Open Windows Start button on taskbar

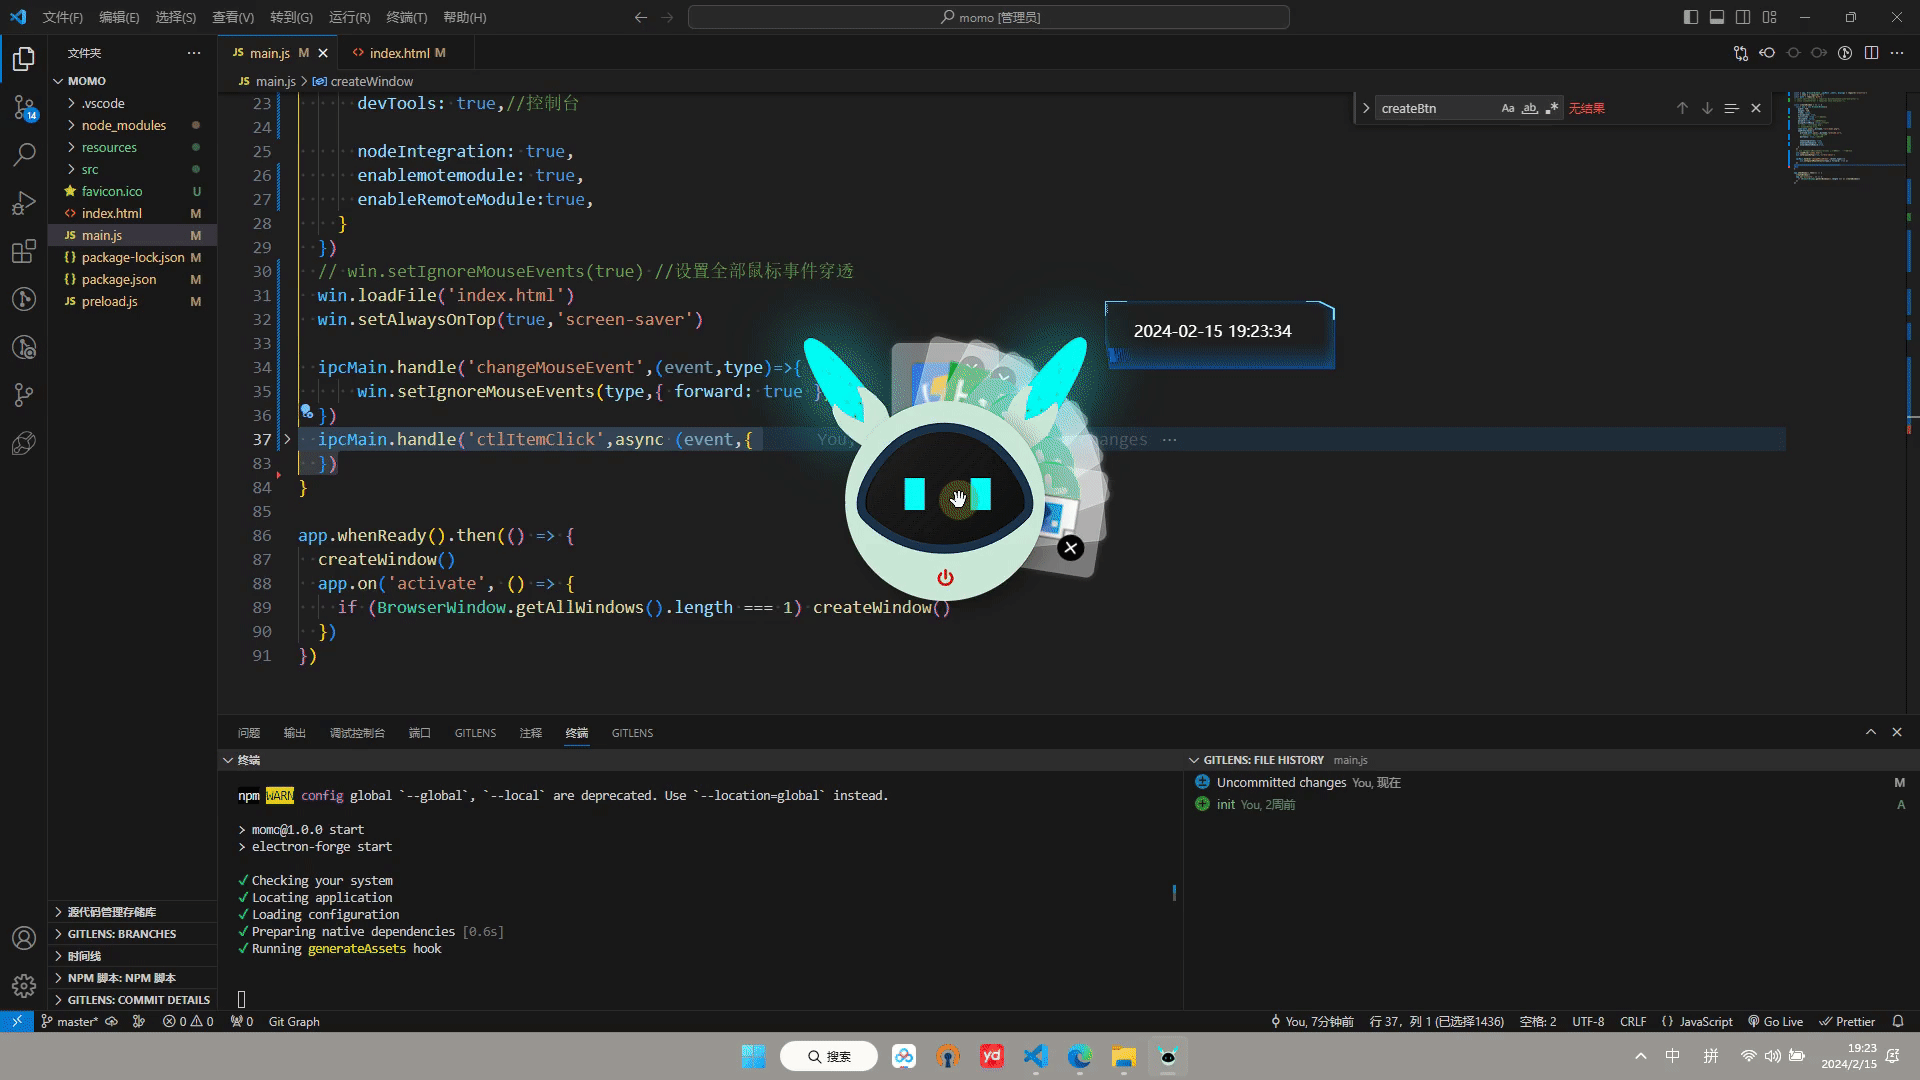tap(753, 1056)
